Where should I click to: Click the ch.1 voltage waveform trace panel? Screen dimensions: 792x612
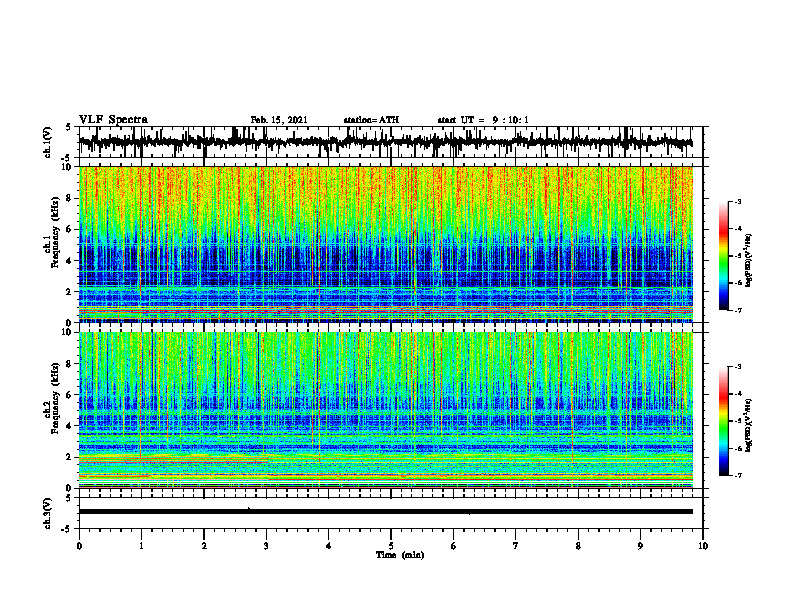pos(391,142)
